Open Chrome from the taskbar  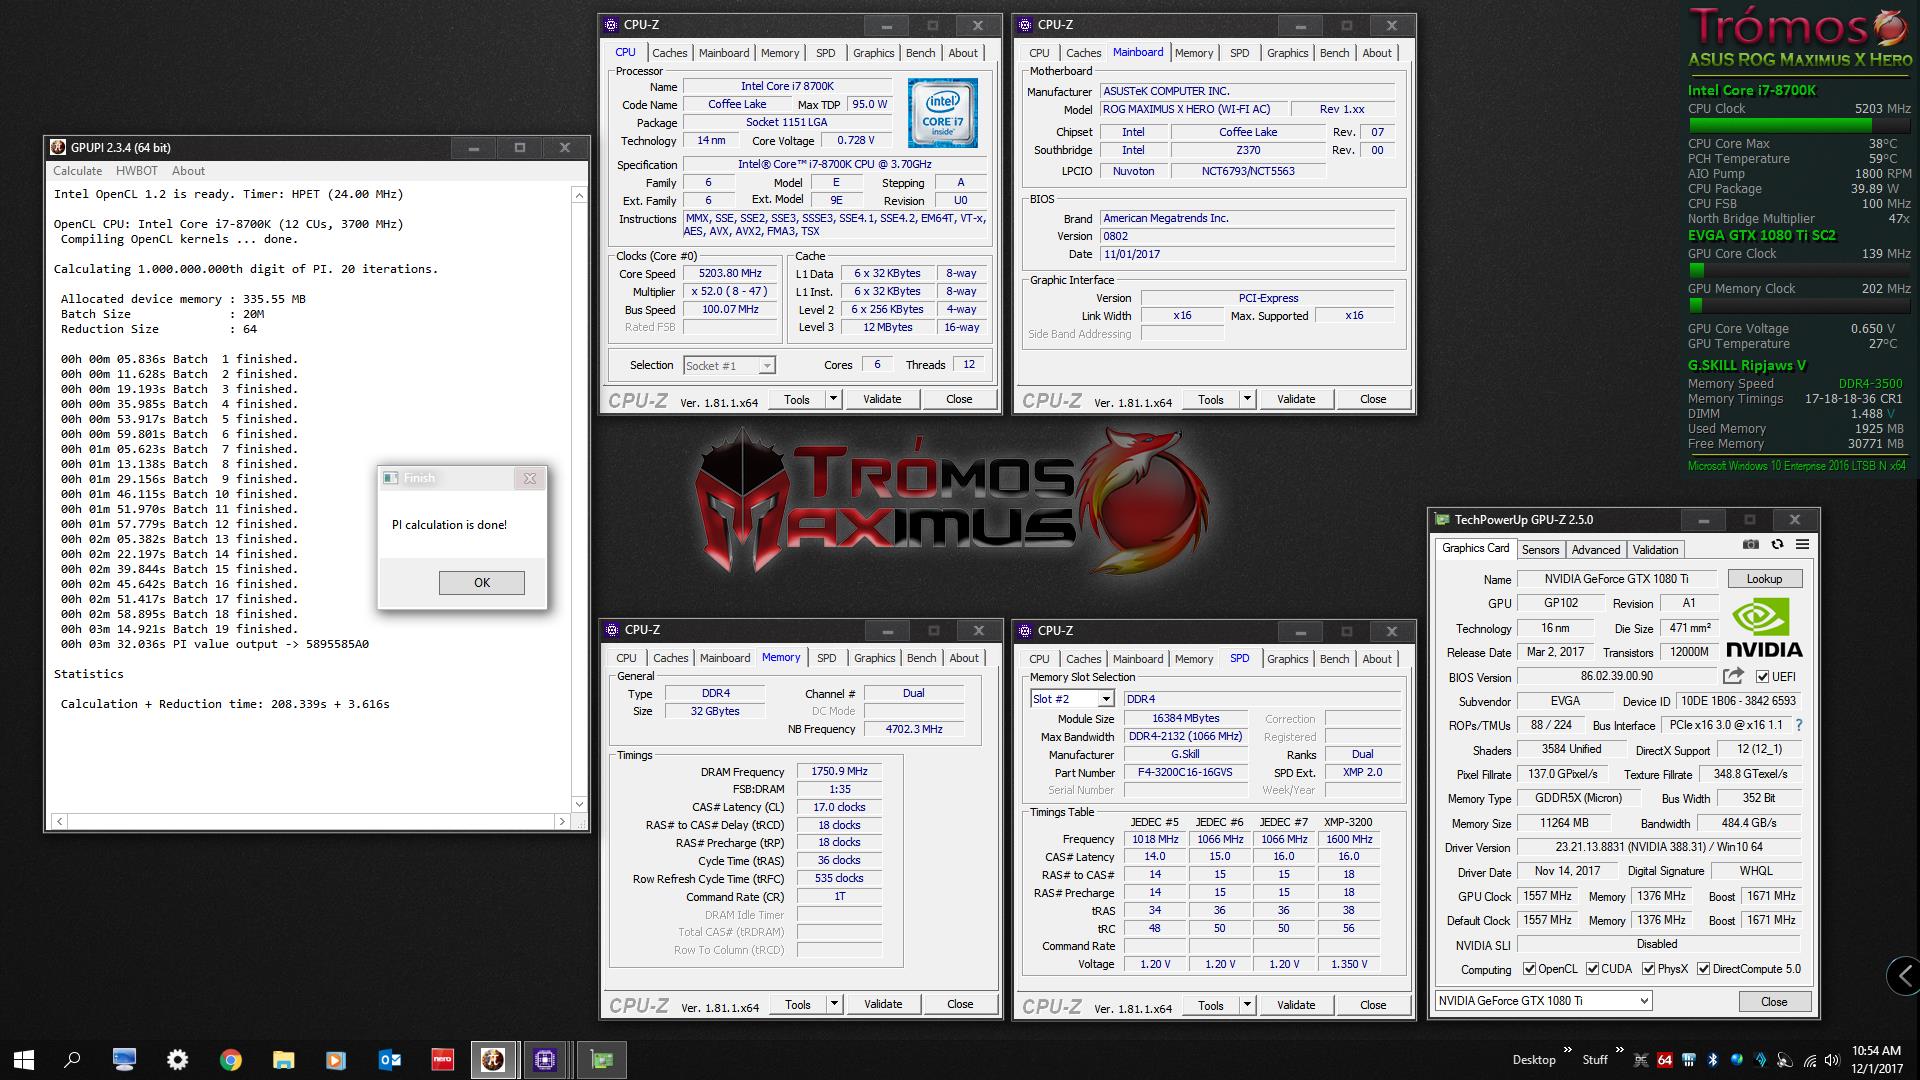(230, 1060)
